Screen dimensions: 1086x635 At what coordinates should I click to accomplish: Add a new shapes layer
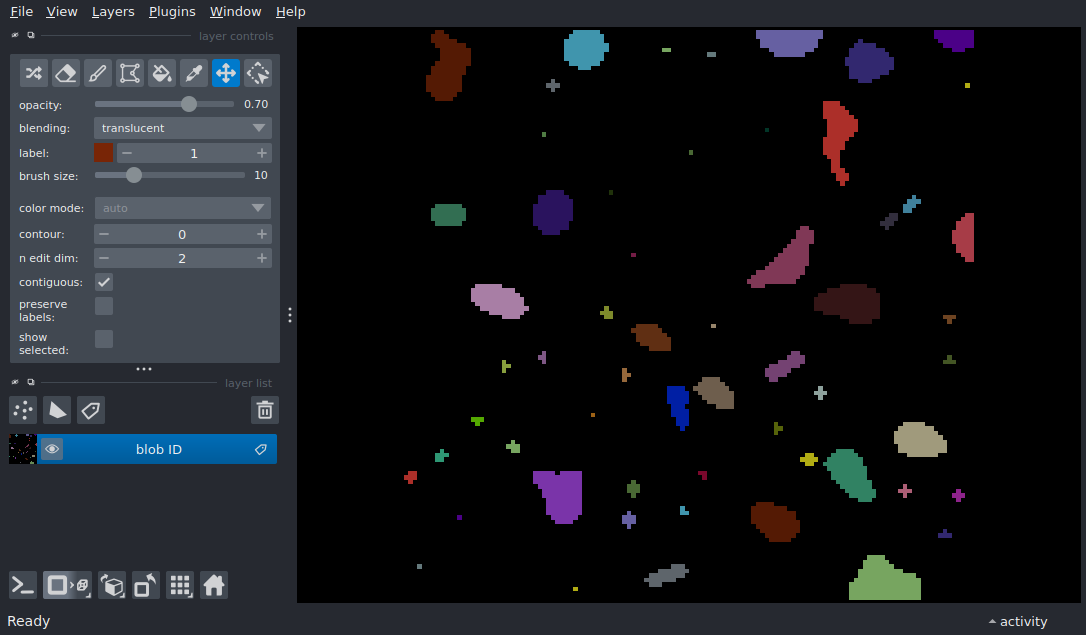click(57, 410)
